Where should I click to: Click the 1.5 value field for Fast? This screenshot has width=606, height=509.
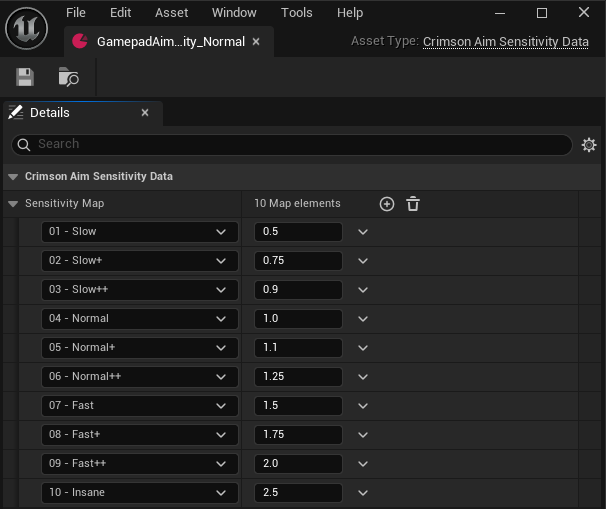[x=298, y=405]
